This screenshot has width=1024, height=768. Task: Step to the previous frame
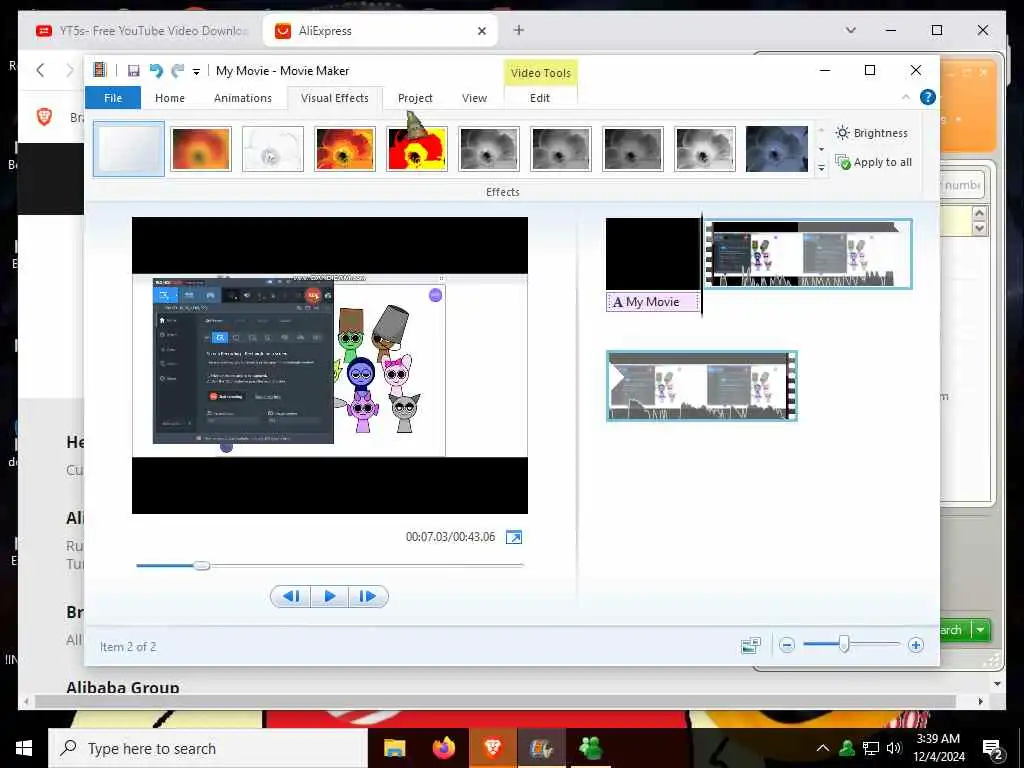coord(291,596)
